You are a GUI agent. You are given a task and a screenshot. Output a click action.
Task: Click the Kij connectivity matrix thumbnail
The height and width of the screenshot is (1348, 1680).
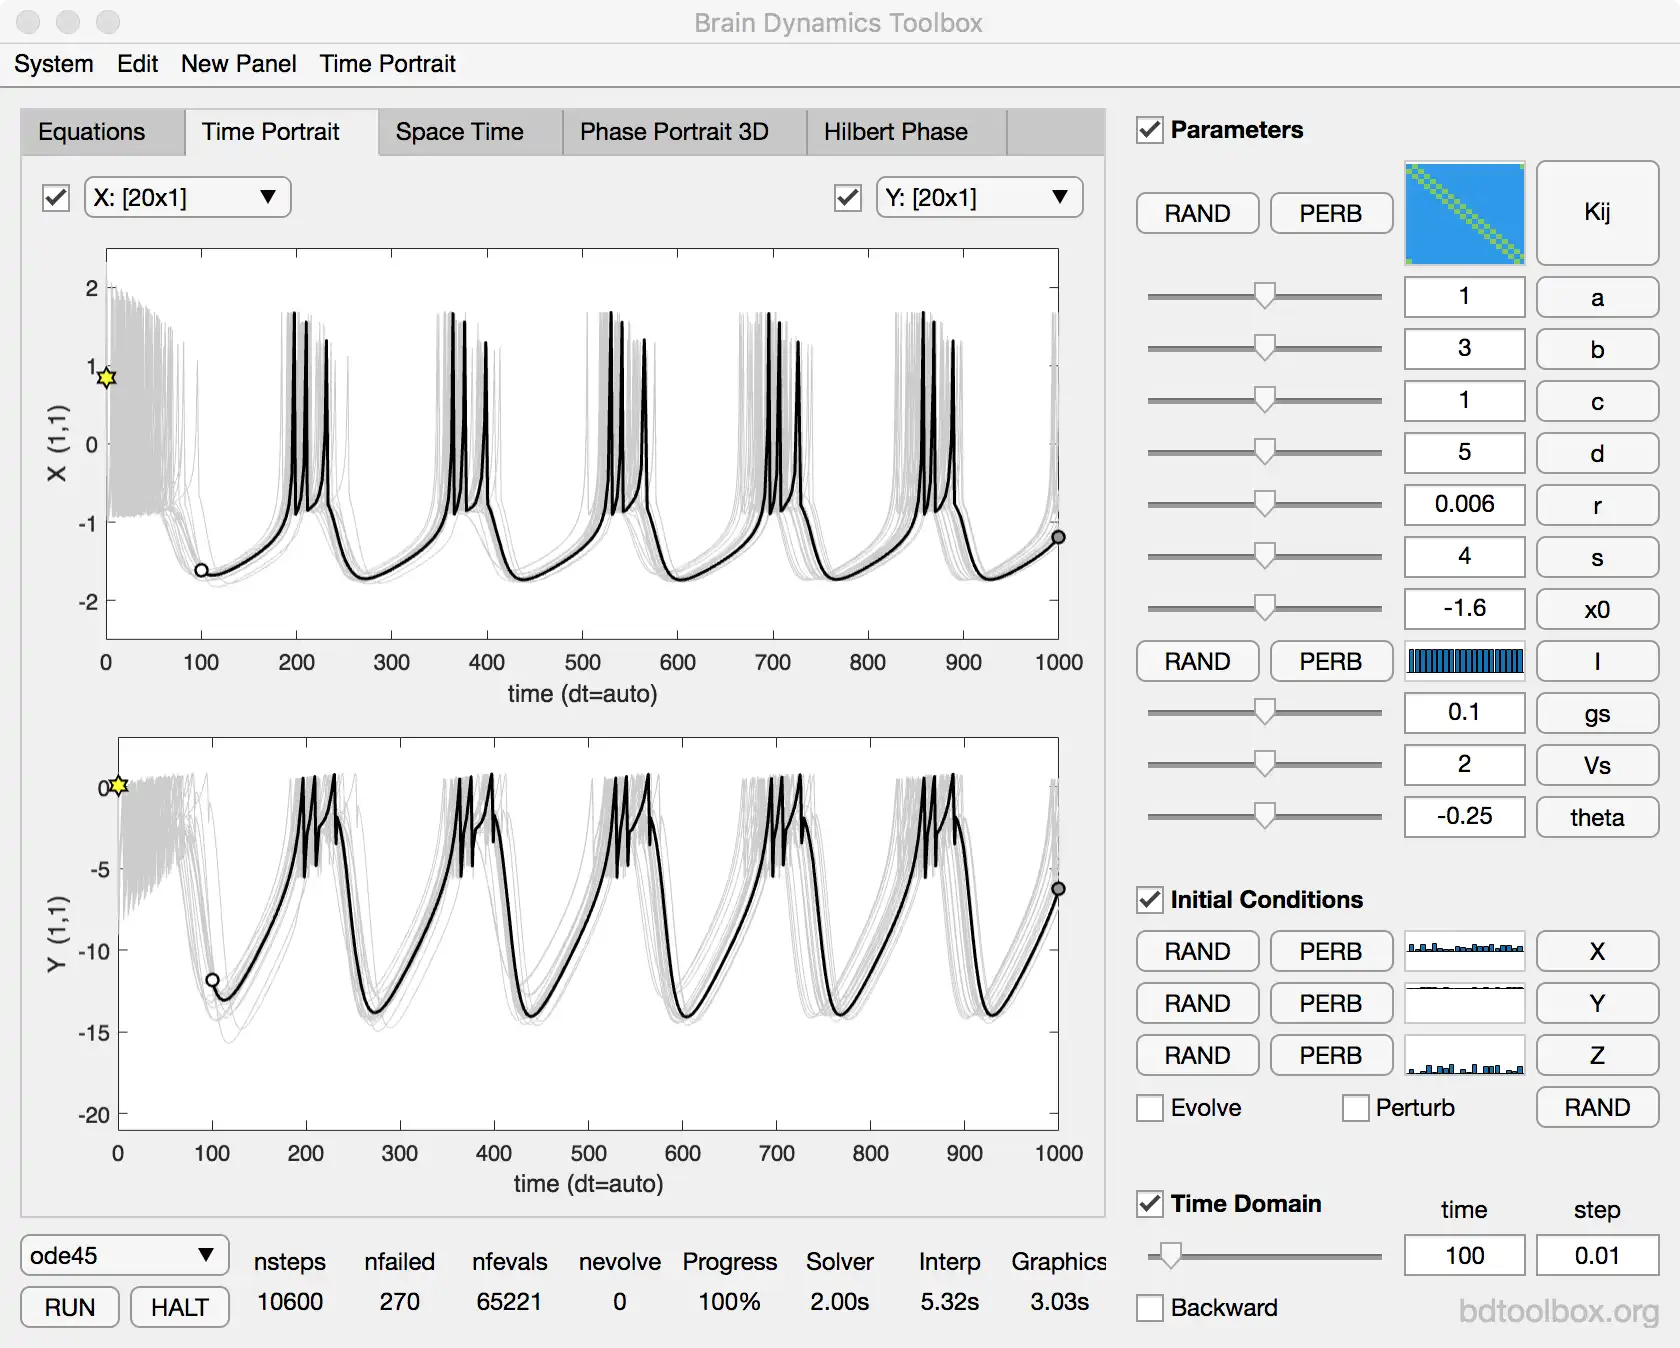point(1464,213)
